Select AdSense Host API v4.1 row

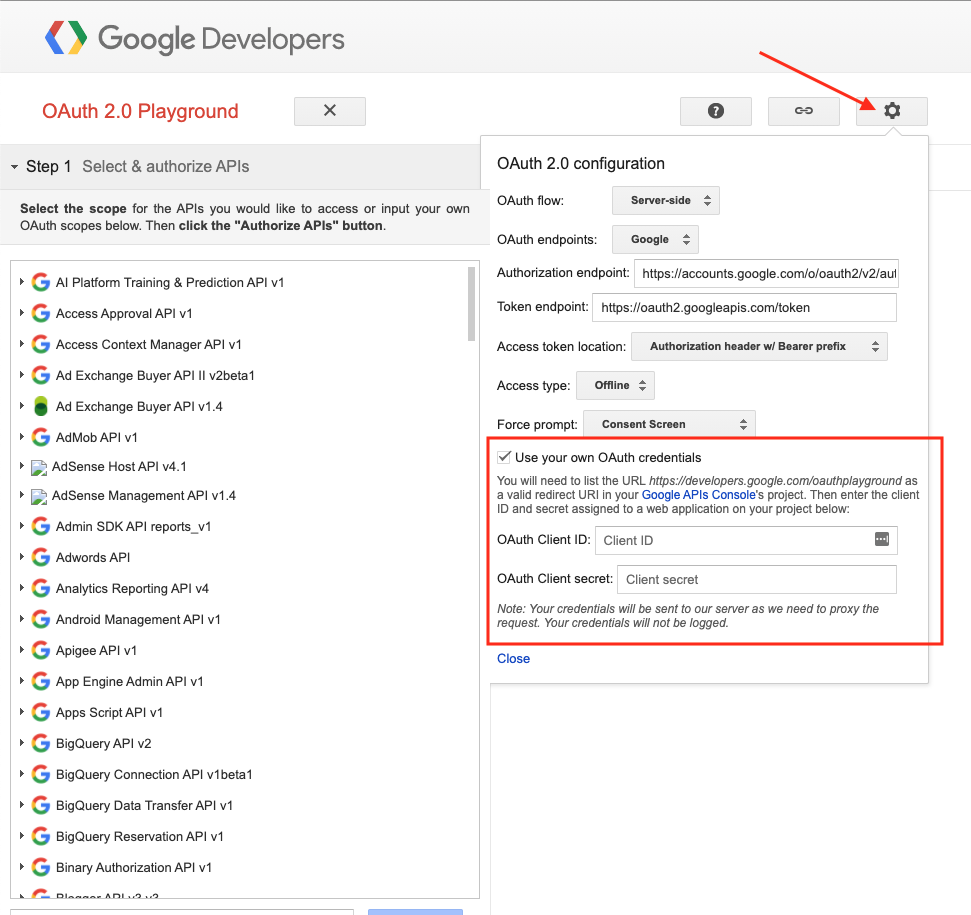119,466
